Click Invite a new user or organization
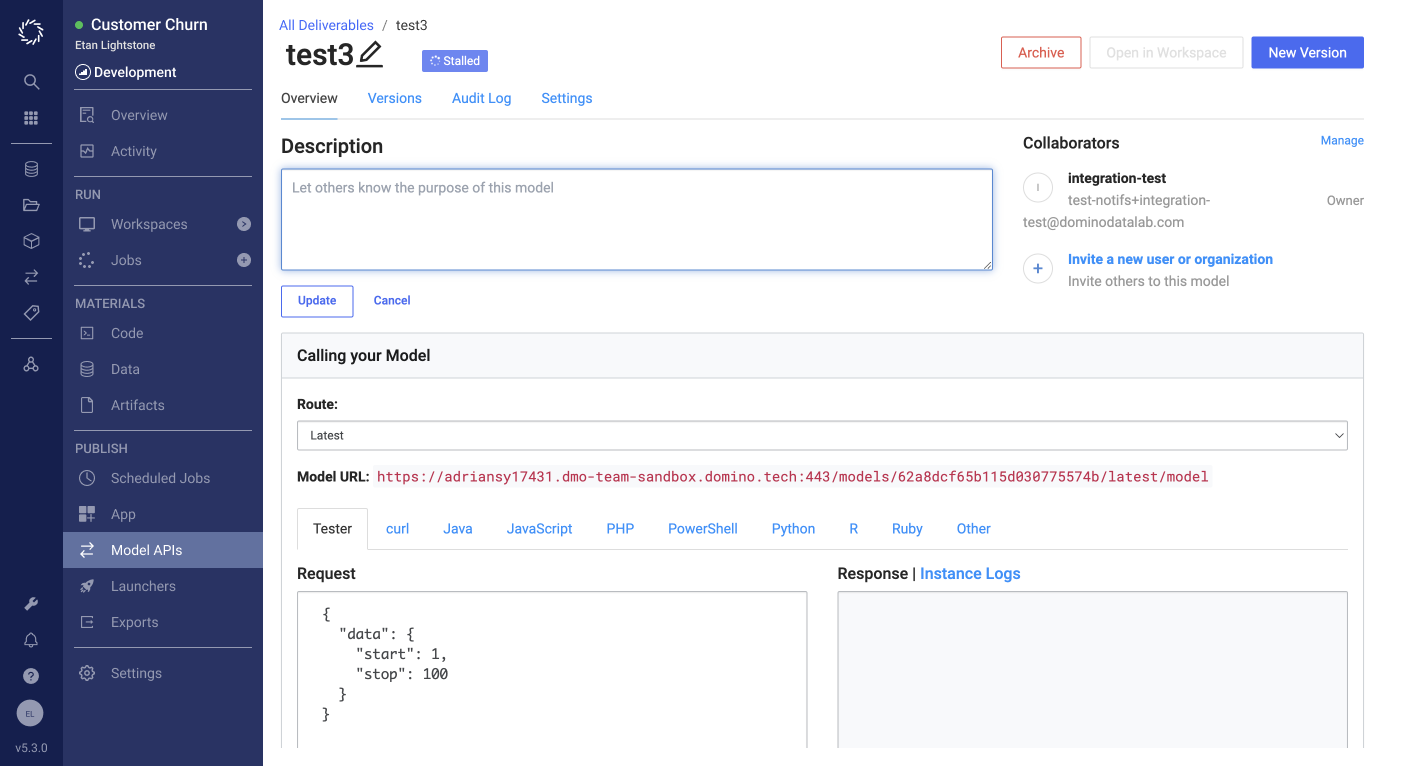 tap(1170, 259)
